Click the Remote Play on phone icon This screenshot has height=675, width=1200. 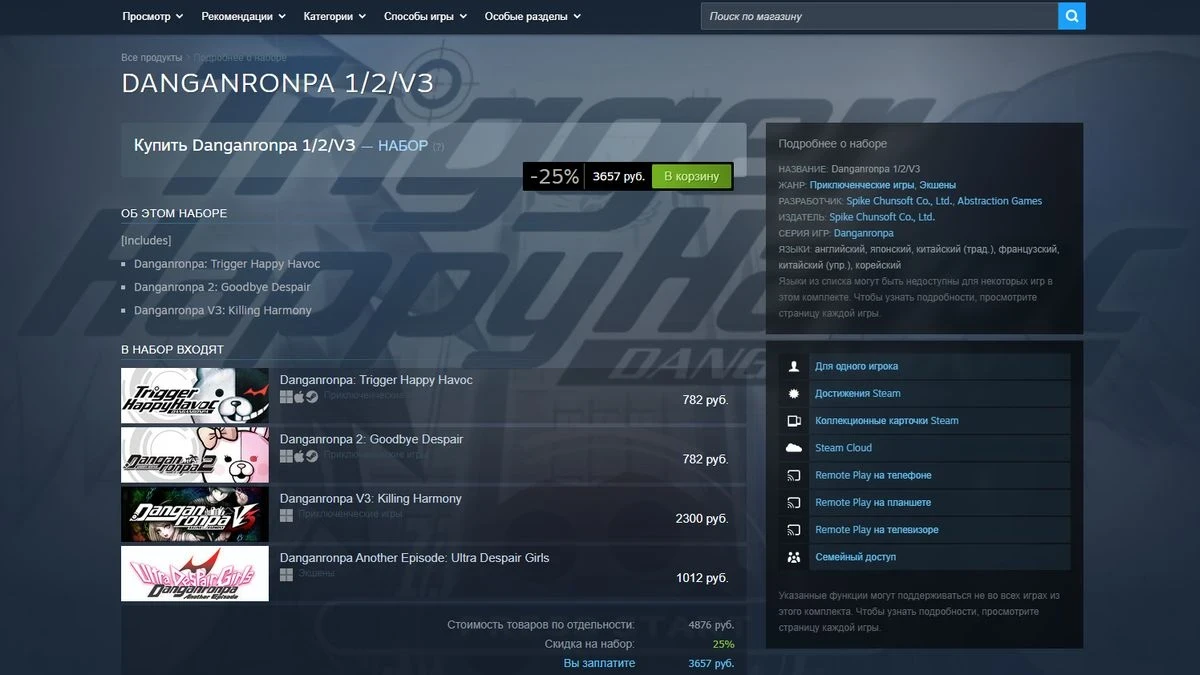click(x=794, y=475)
